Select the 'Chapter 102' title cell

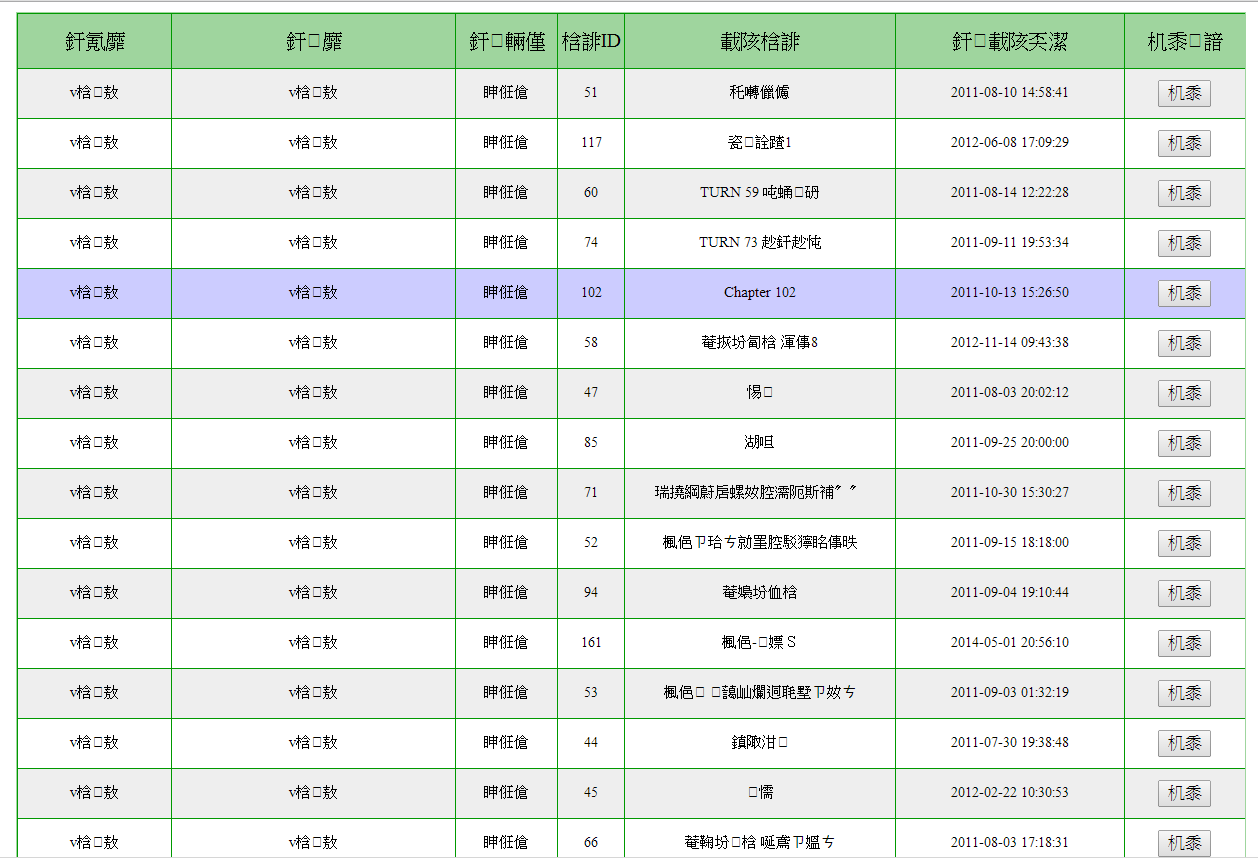click(x=760, y=293)
